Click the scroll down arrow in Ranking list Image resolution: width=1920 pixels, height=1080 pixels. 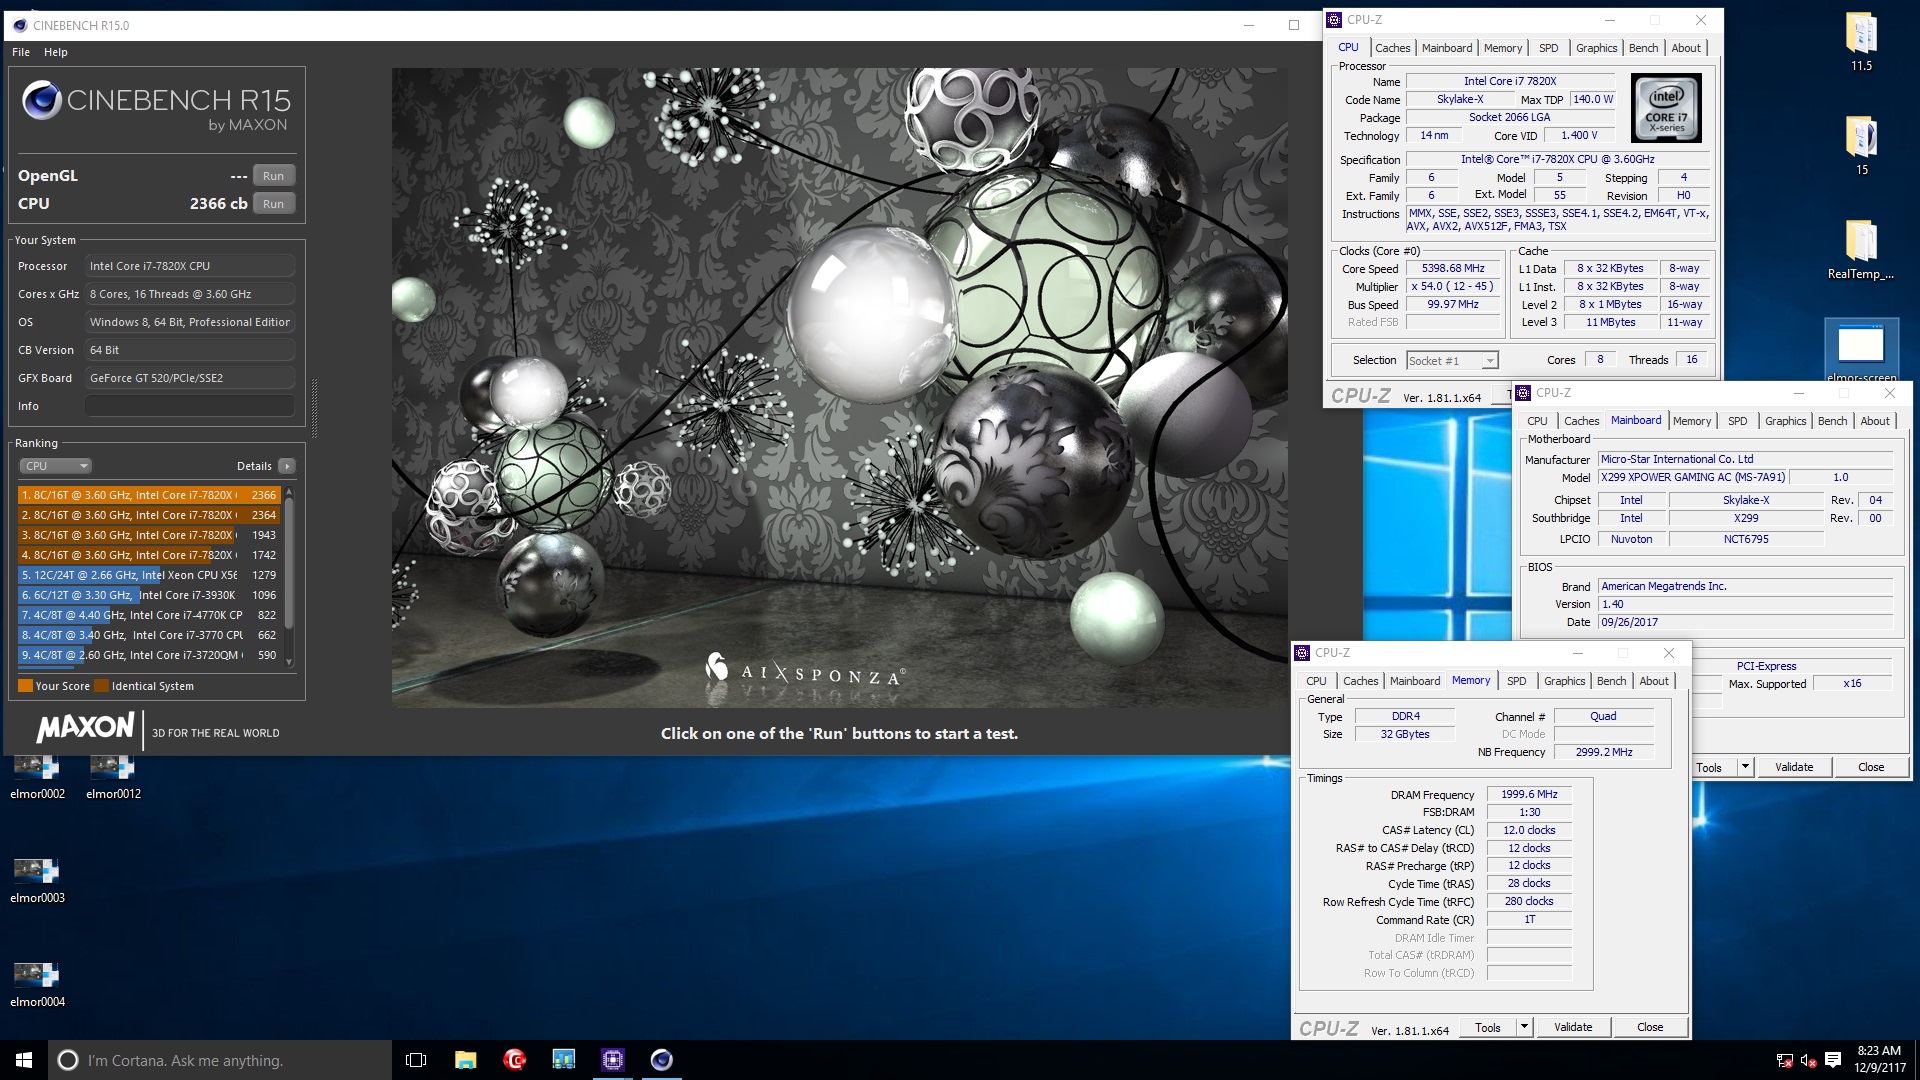289,662
